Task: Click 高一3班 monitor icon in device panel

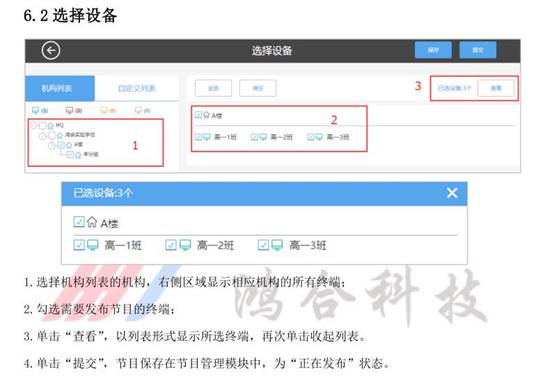Action: click(319, 137)
